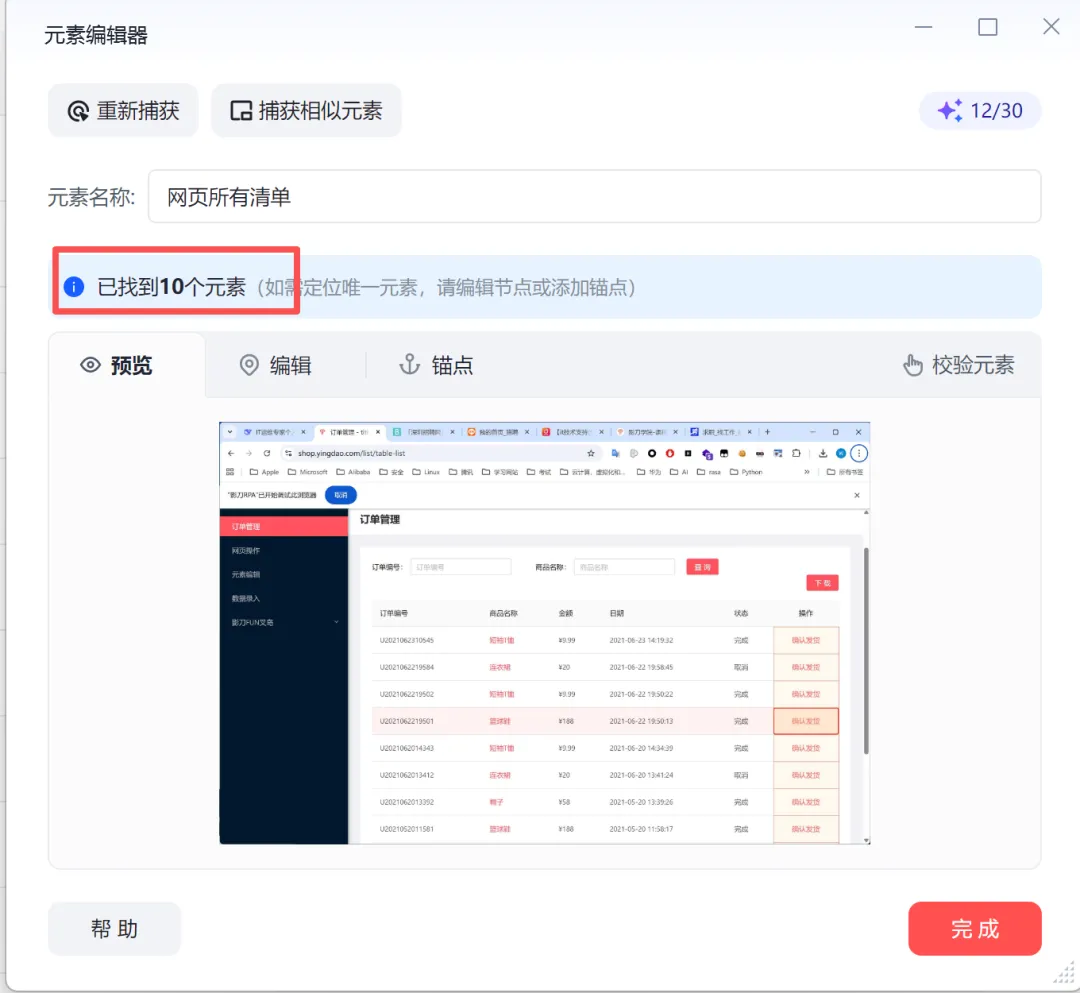Click 捕获相似元素 to capture similar elements
This screenshot has height=993, width=1080.
pyautogui.click(x=306, y=111)
